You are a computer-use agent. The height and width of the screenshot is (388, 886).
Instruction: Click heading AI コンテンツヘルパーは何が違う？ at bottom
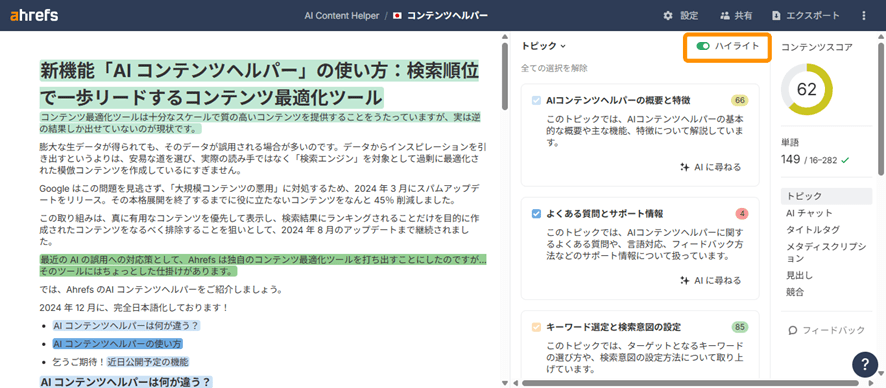click(125, 382)
